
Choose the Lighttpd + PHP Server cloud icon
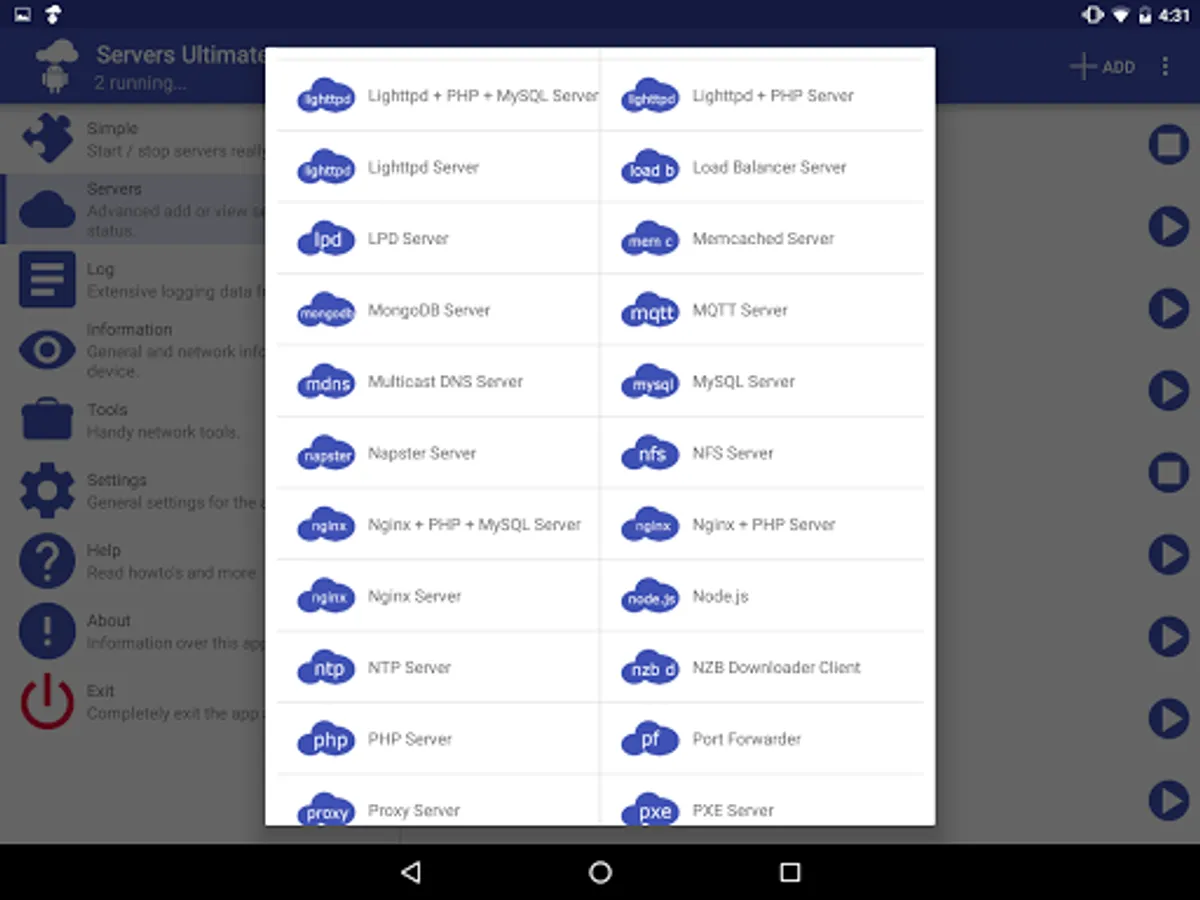[651, 95]
